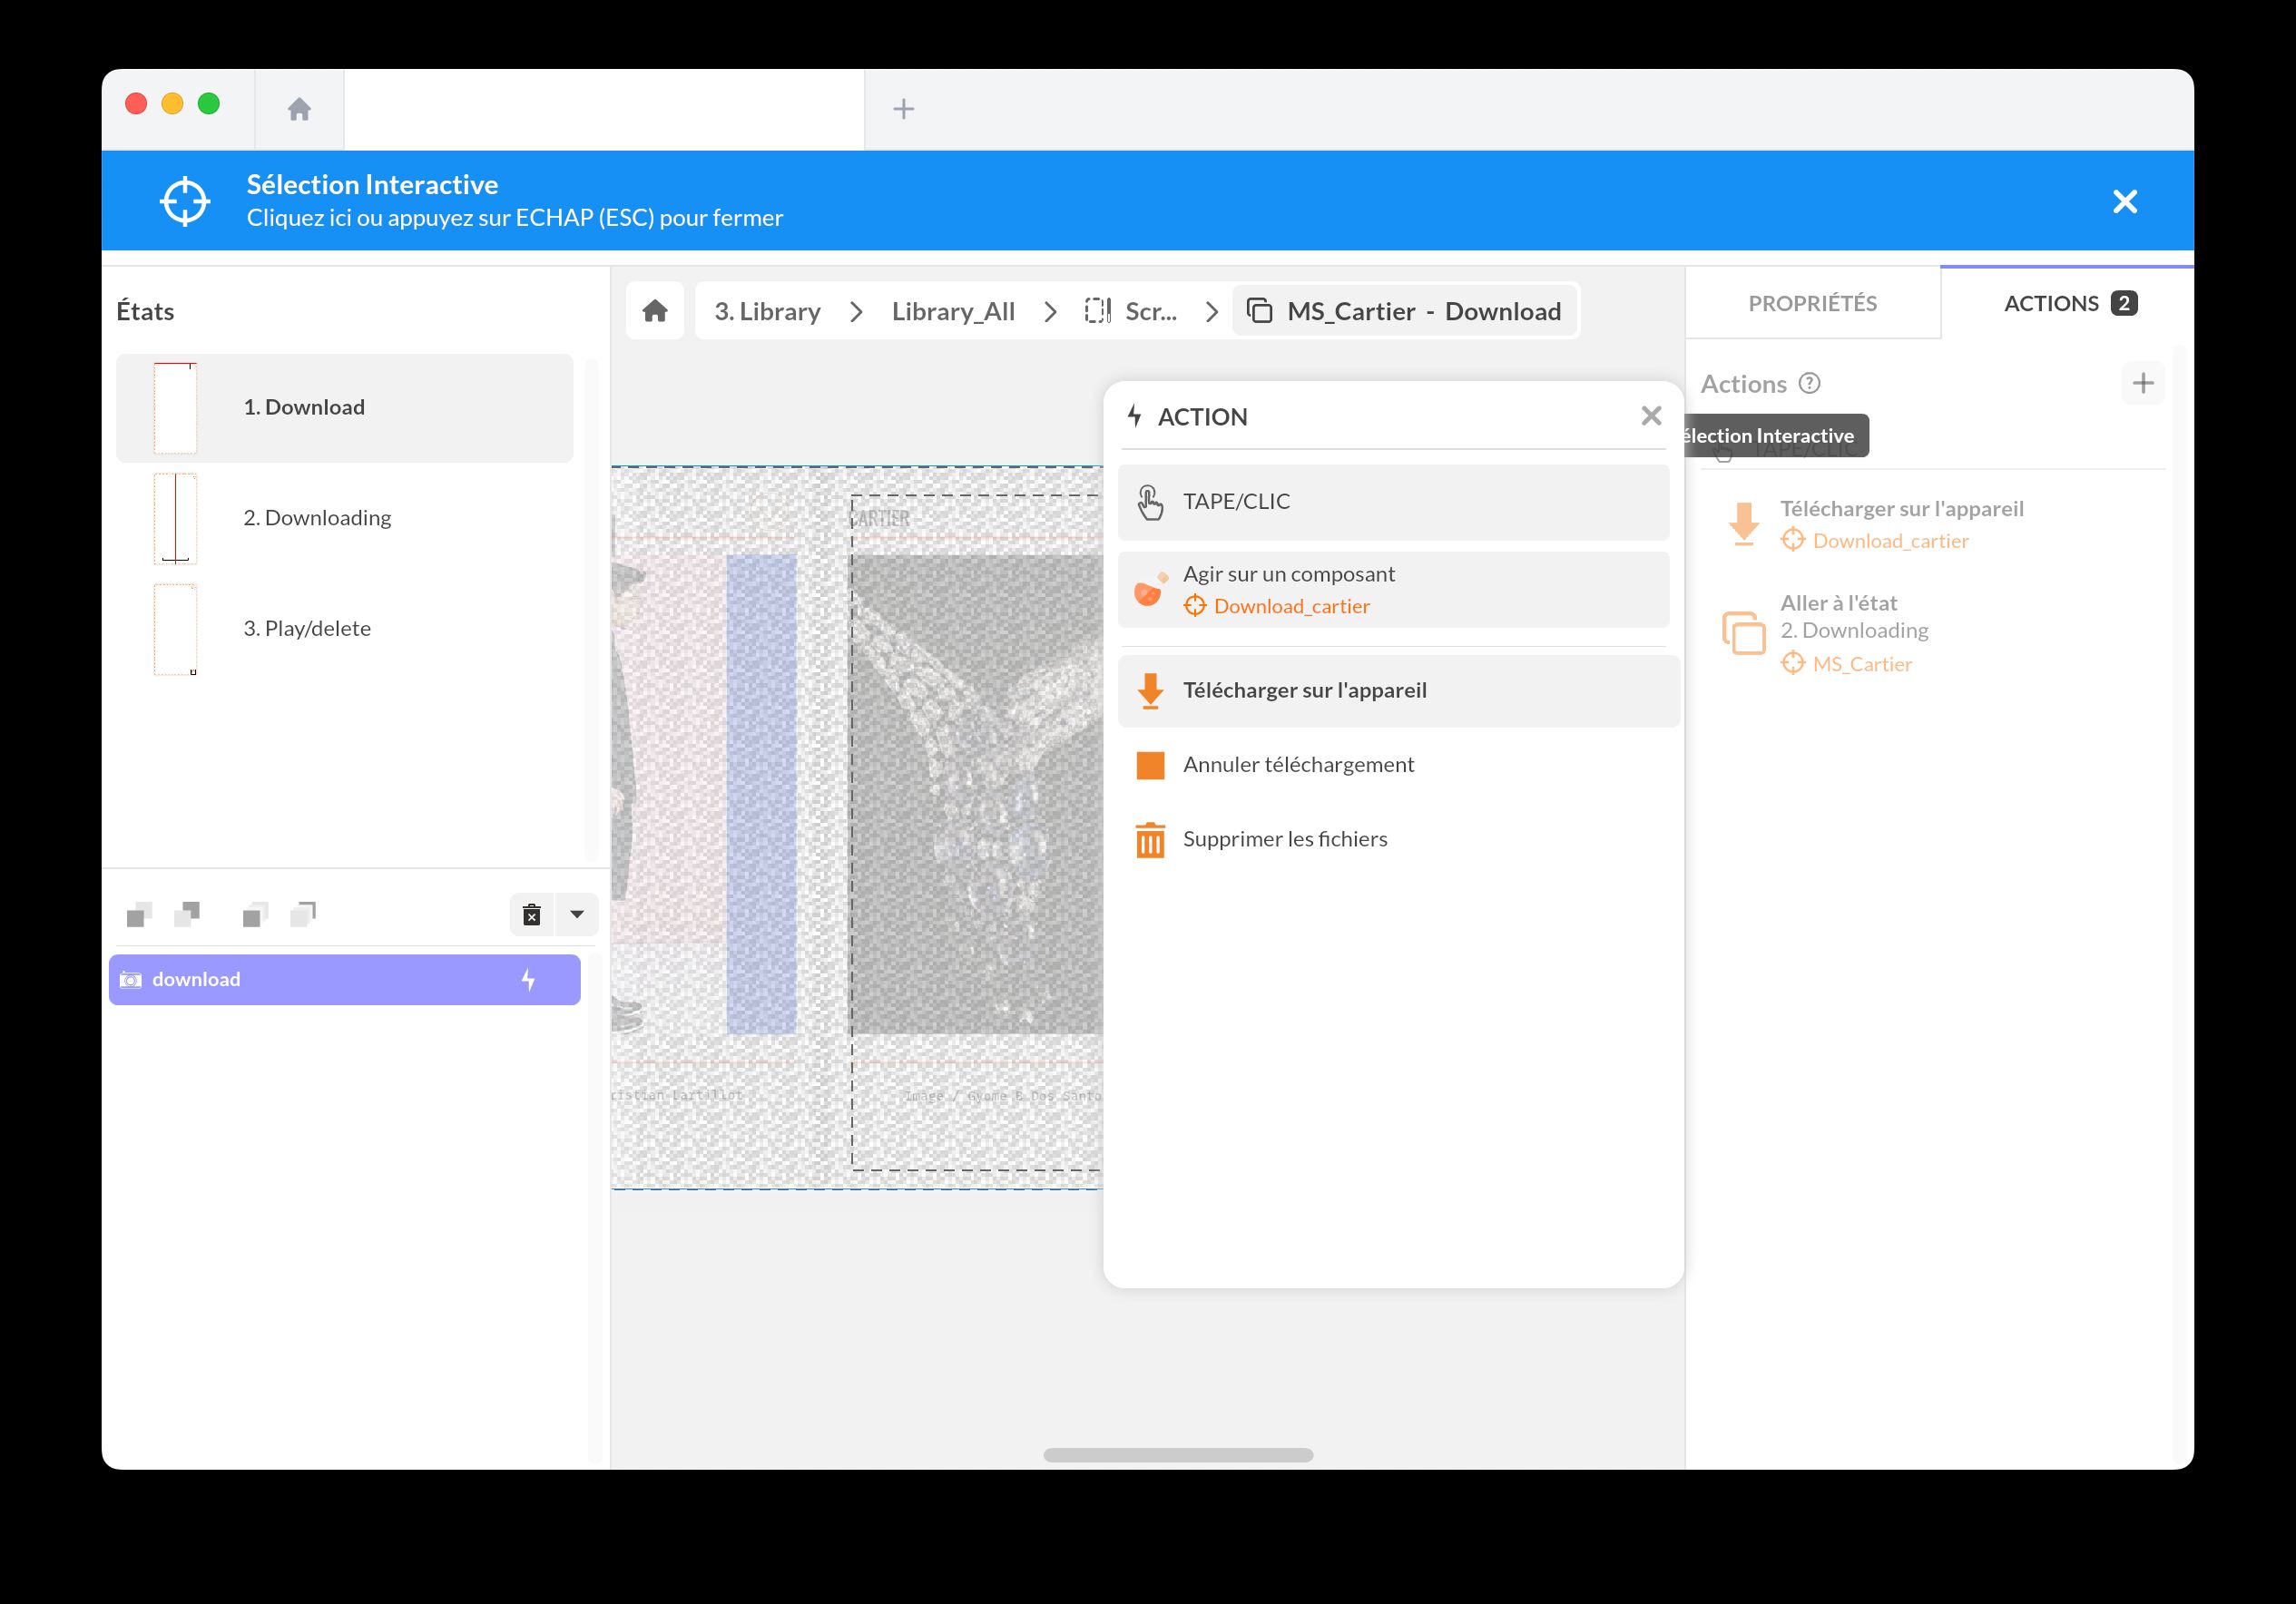Select the 3. Play/delete state
Screen dimensions: 2296x1604
pyautogui.click(x=307, y=628)
